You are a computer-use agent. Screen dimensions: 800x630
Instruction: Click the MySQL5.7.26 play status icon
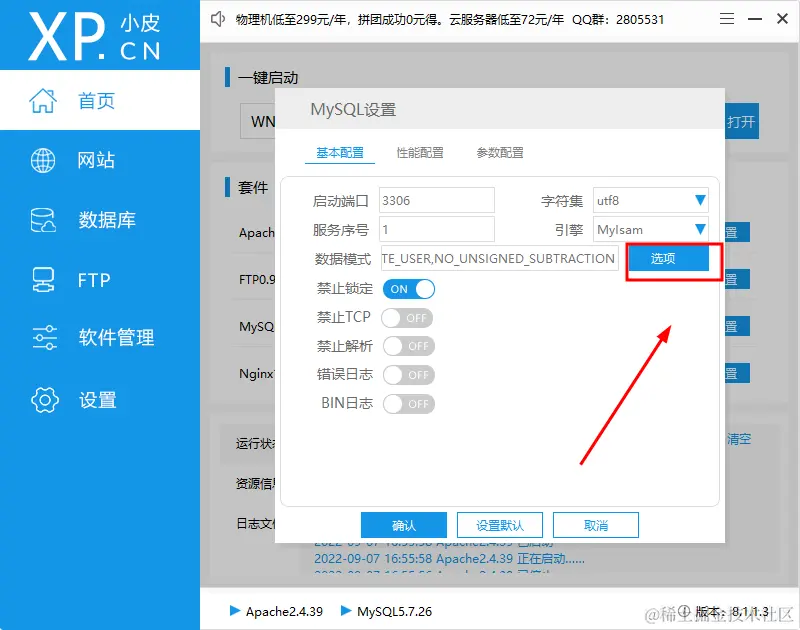346,610
